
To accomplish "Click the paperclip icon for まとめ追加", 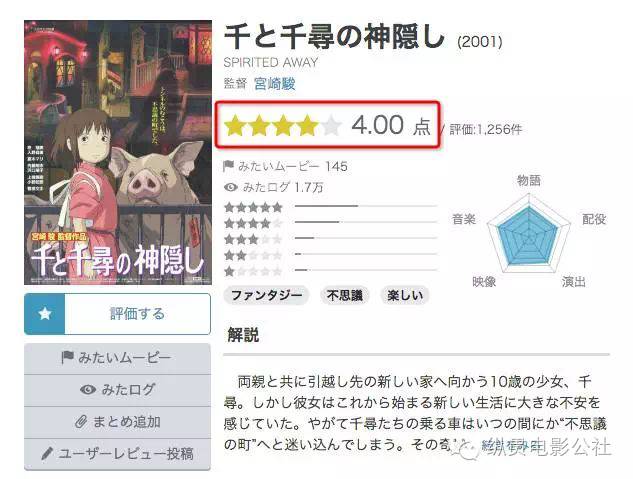I will point(81,422).
